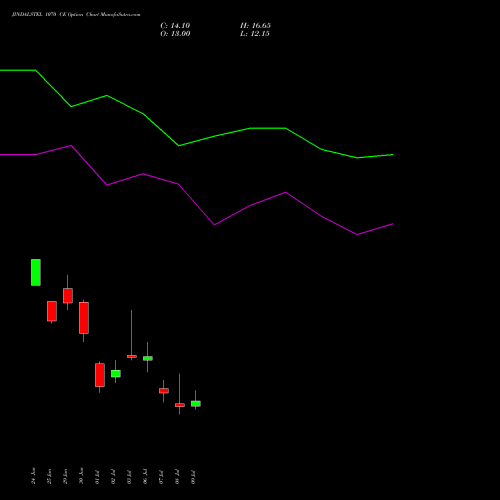Click the tall green 24 Jun candlestick
This screenshot has width=500, height=500.
coord(36,272)
